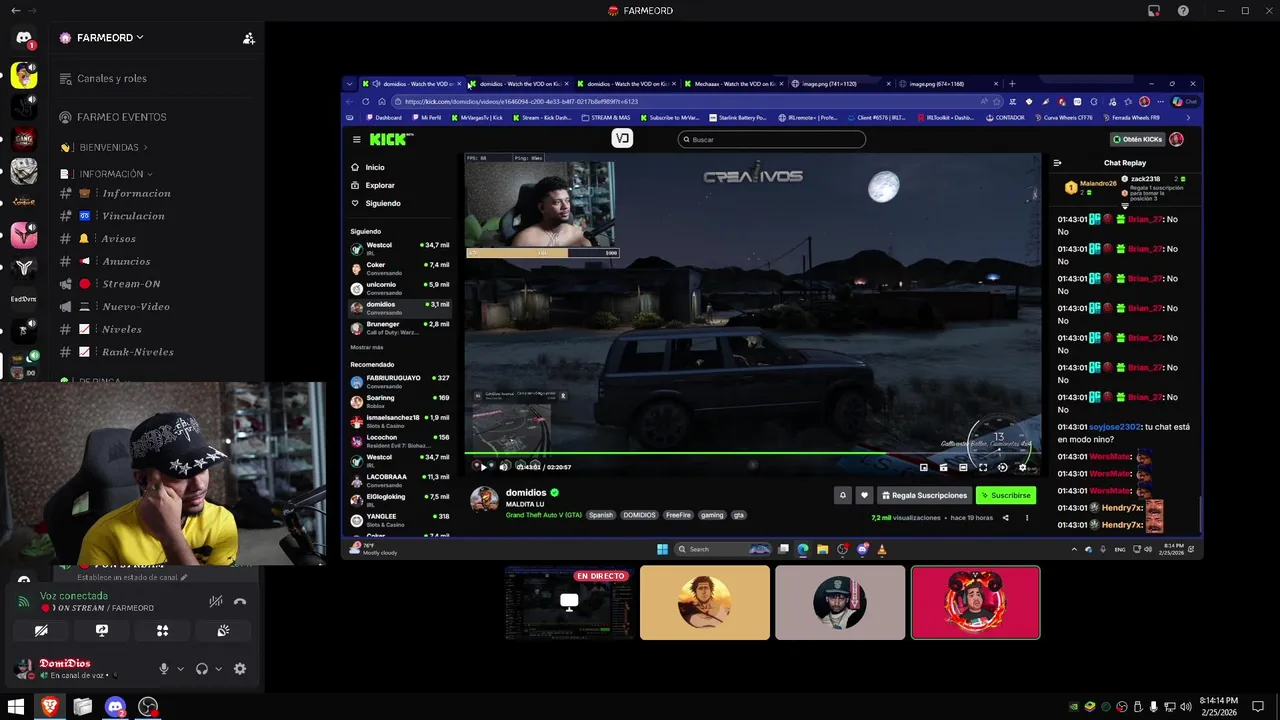Click the green Kick video progress bar

(x=752, y=455)
